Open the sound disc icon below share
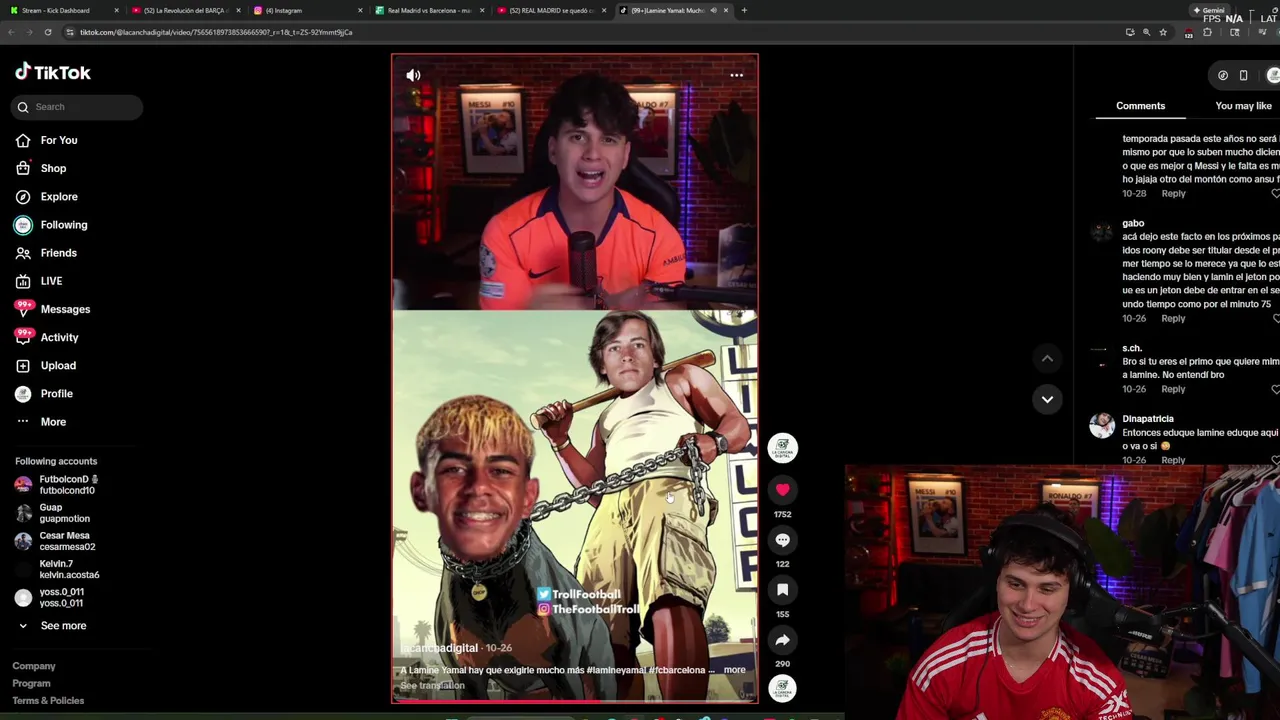 (x=782, y=688)
